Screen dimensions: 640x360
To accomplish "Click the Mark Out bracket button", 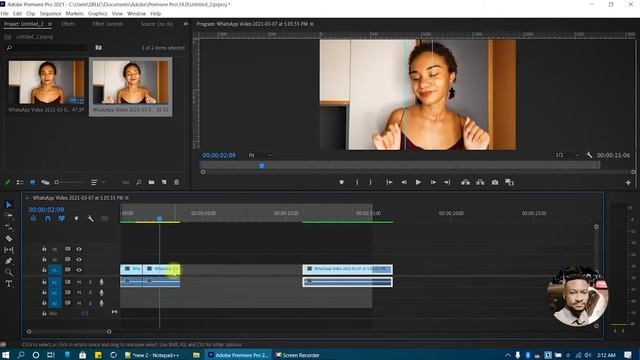I will tap(371, 182).
